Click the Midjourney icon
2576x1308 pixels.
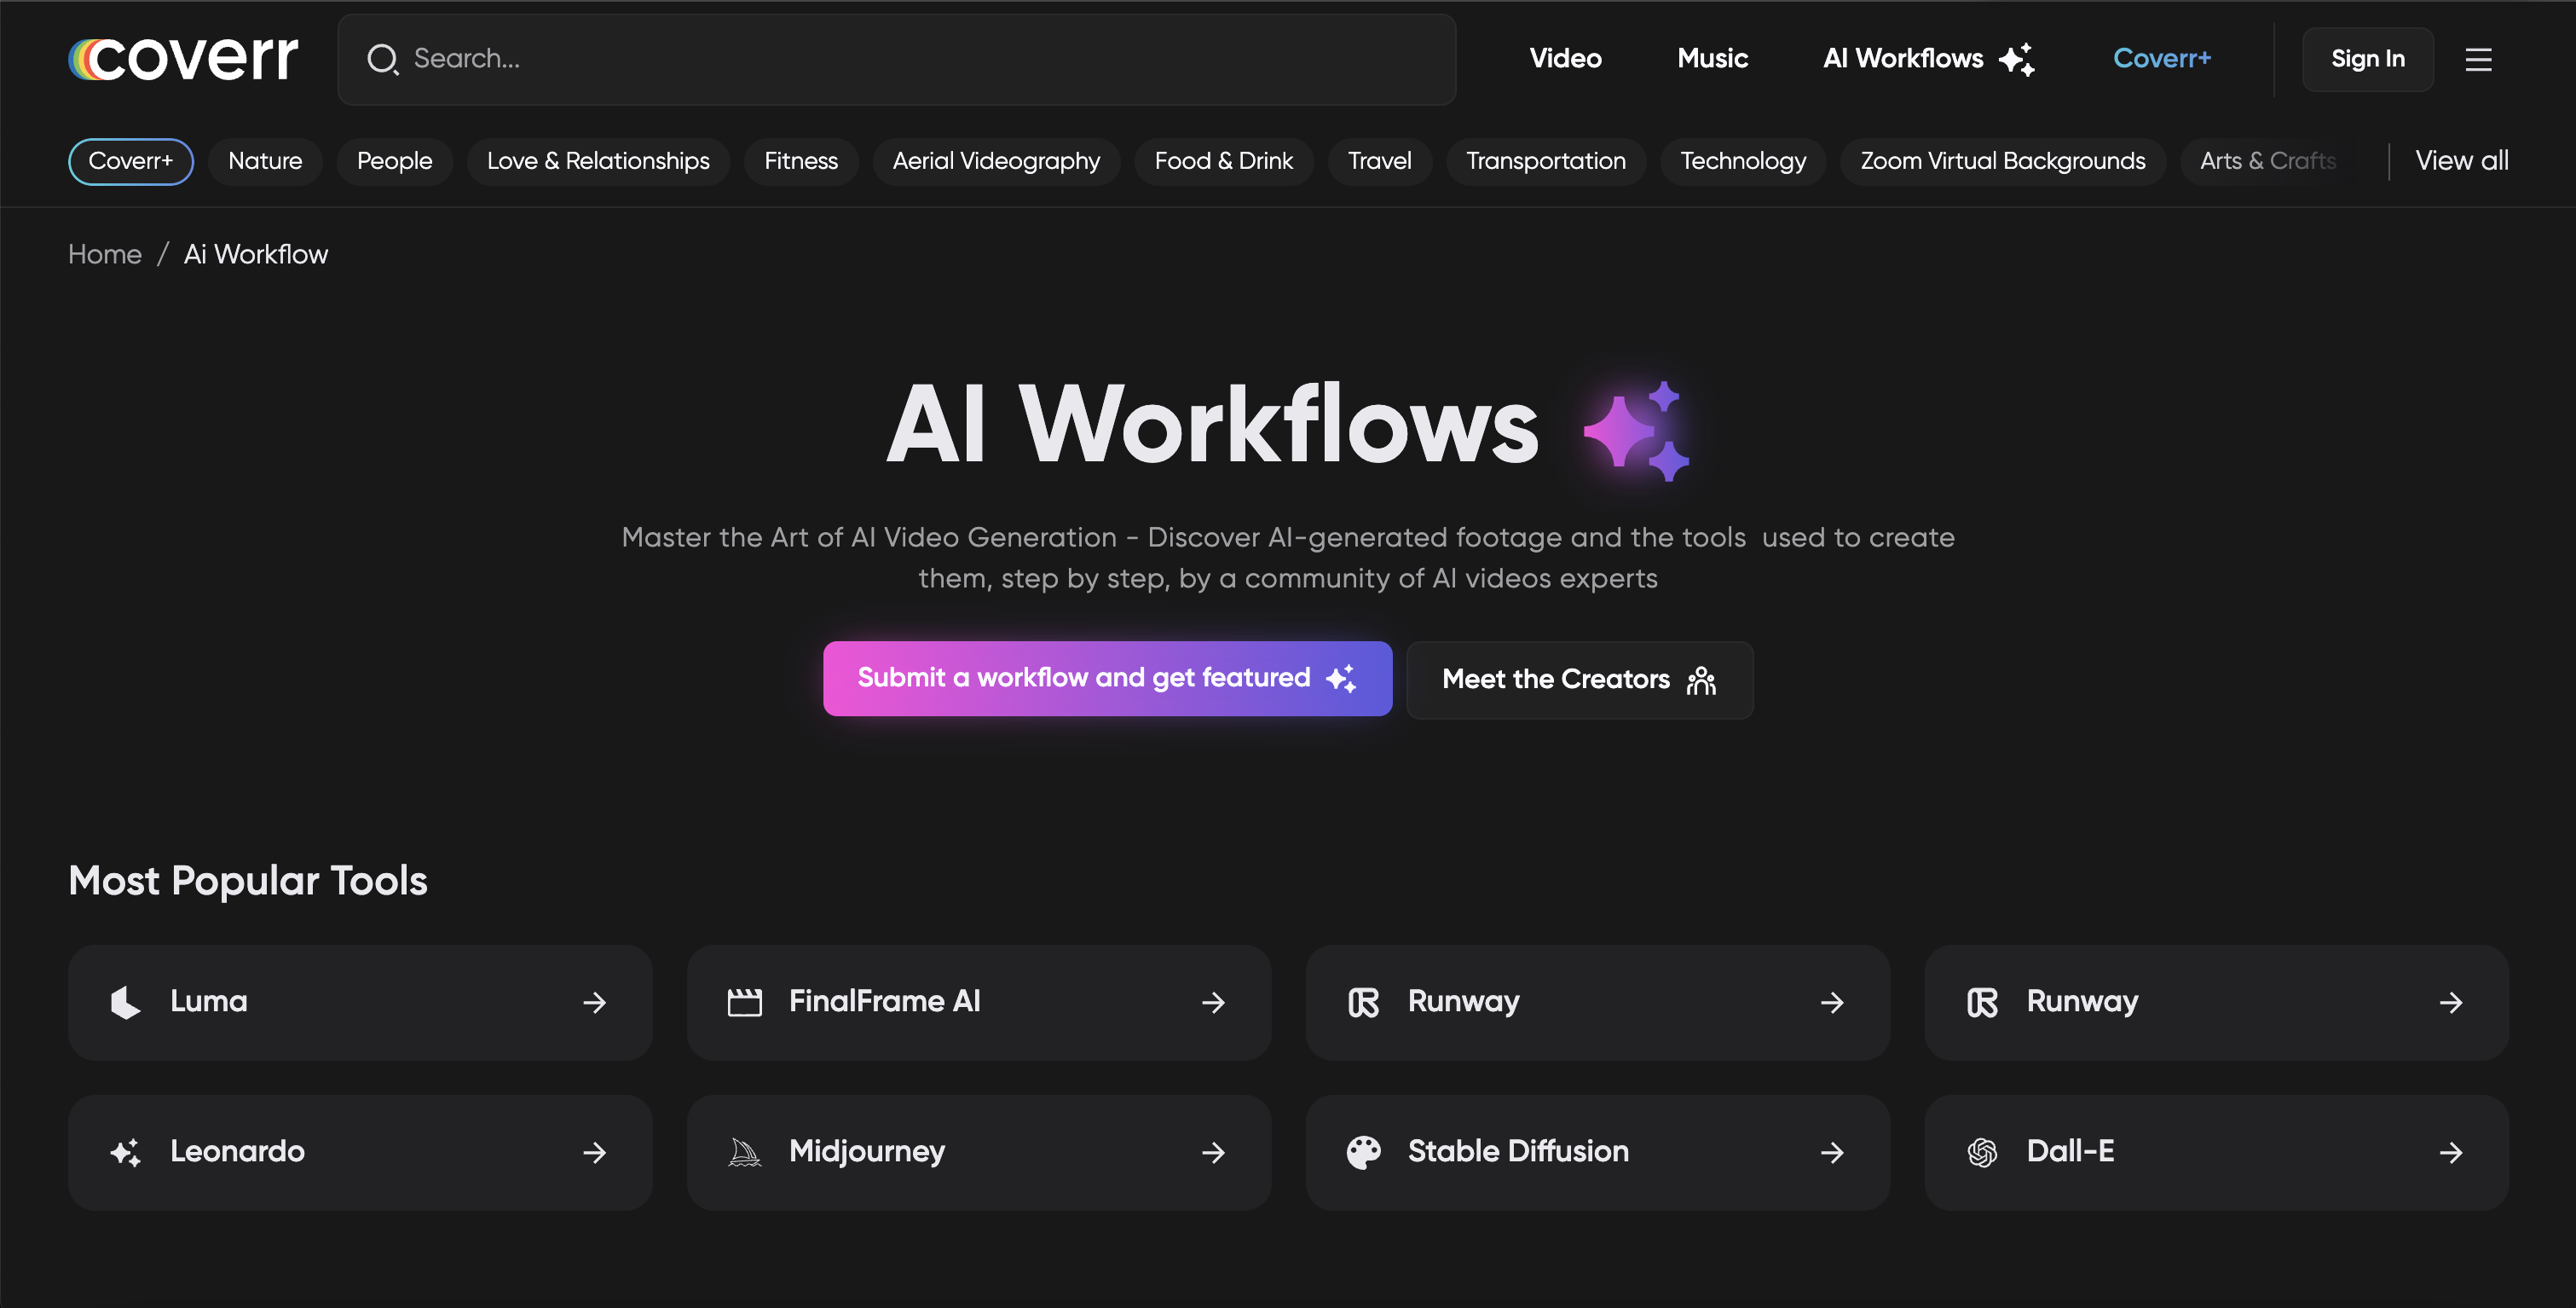click(747, 1151)
